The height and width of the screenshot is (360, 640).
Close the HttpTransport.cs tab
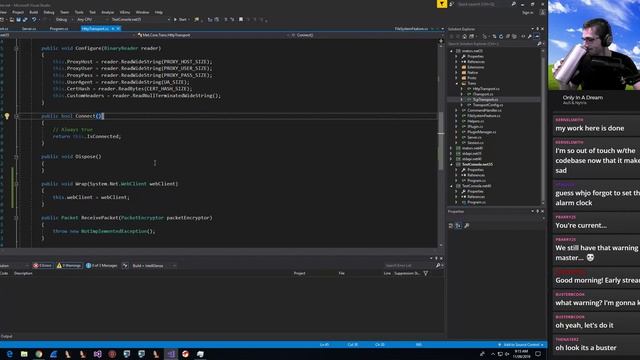coord(118,29)
